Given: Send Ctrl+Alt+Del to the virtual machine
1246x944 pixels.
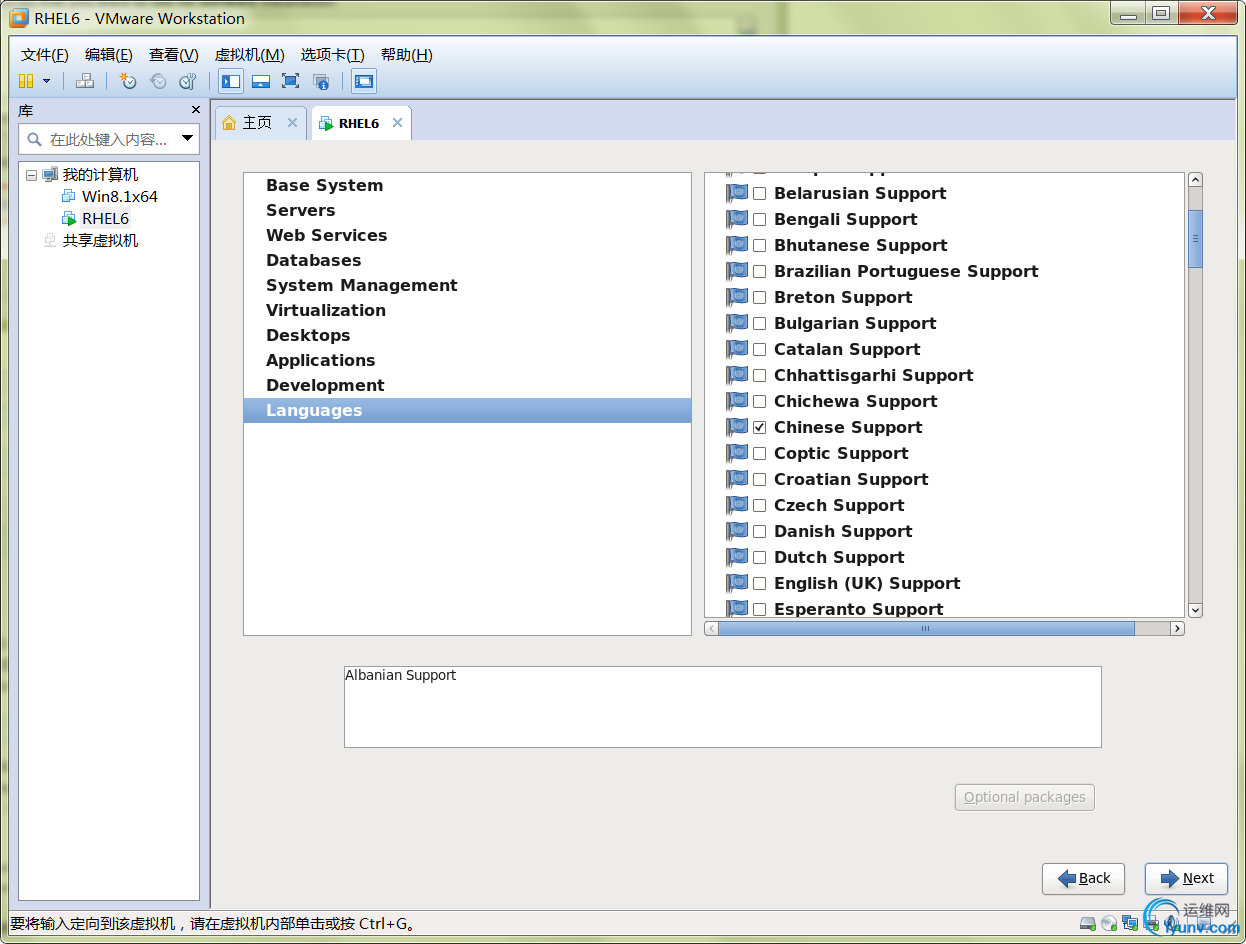Looking at the screenshot, I should pos(85,81).
